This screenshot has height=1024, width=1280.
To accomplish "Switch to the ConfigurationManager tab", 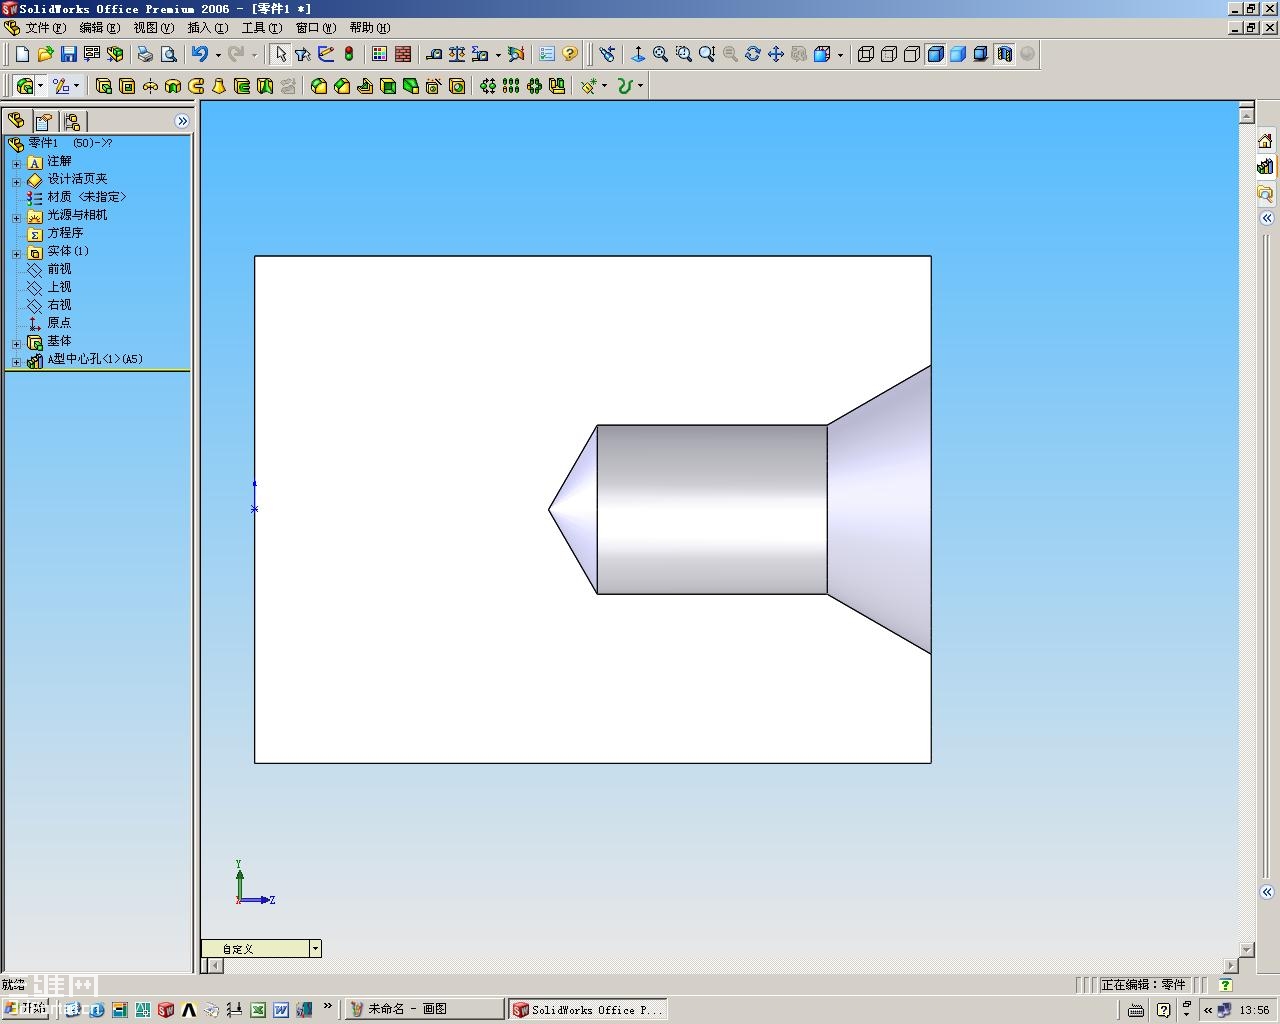I will 72,121.
